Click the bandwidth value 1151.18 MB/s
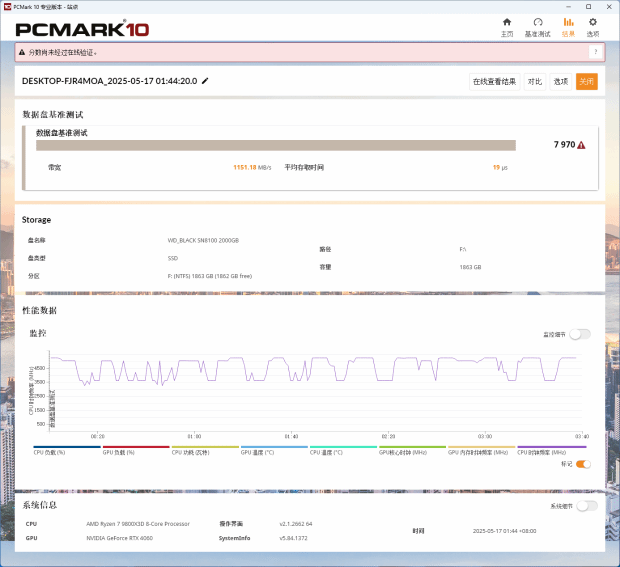 click(x=252, y=168)
